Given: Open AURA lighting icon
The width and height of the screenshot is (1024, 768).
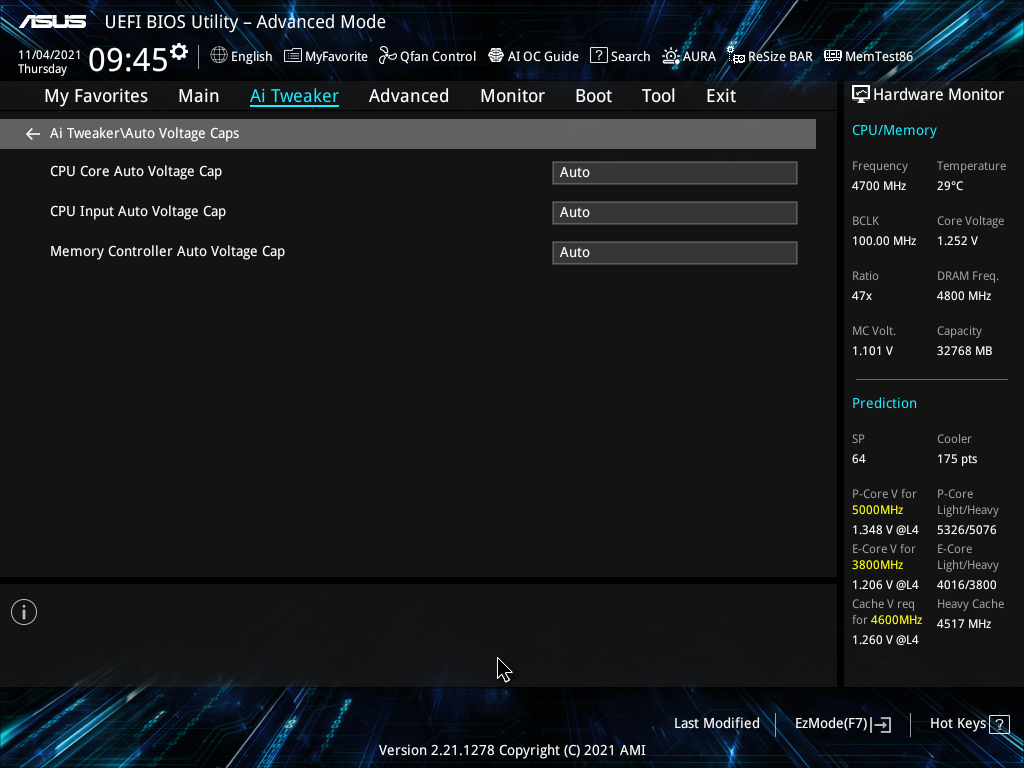Looking at the screenshot, I should (x=671, y=56).
